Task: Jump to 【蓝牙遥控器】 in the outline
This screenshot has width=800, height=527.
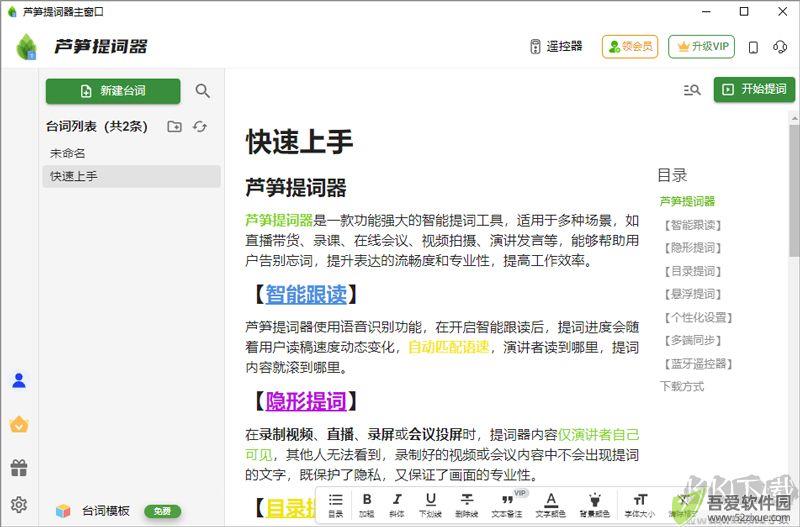Action: pyautogui.click(x=698, y=364)
